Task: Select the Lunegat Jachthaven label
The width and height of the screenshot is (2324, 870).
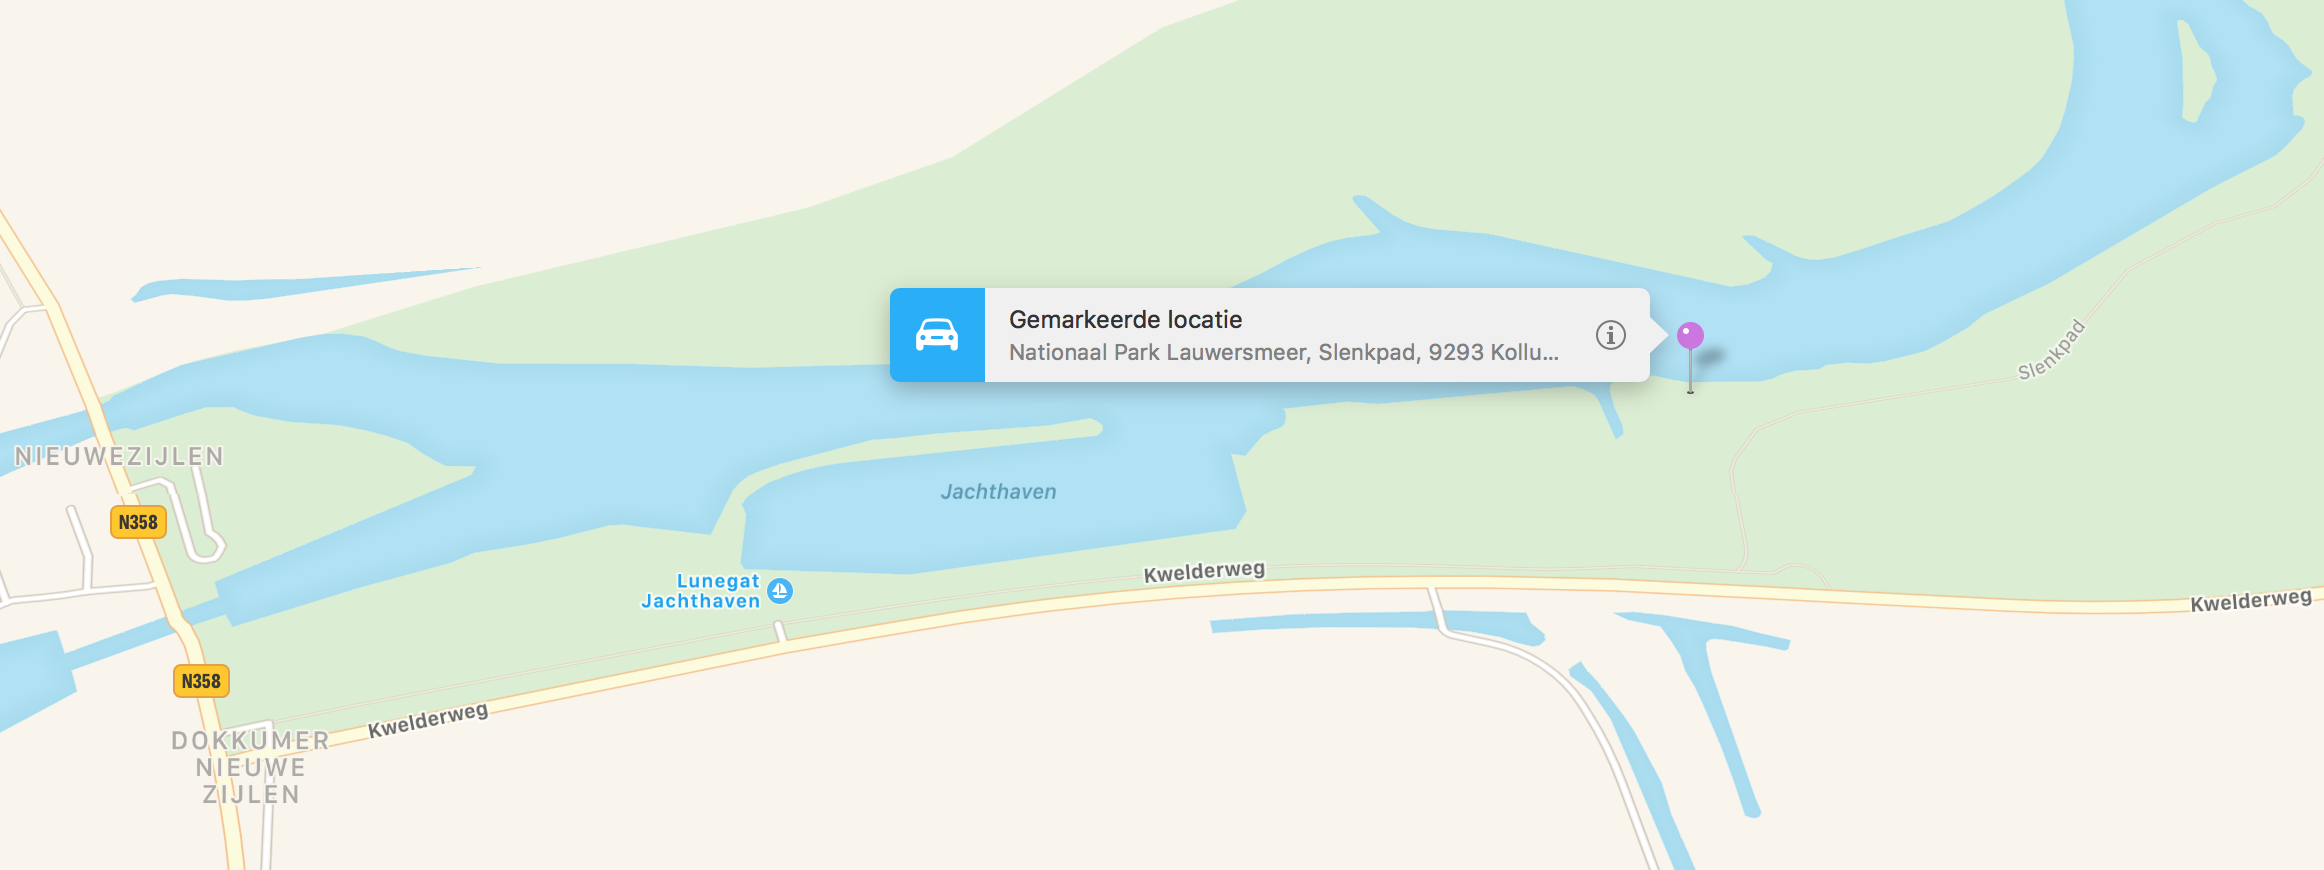Action: 701,591
